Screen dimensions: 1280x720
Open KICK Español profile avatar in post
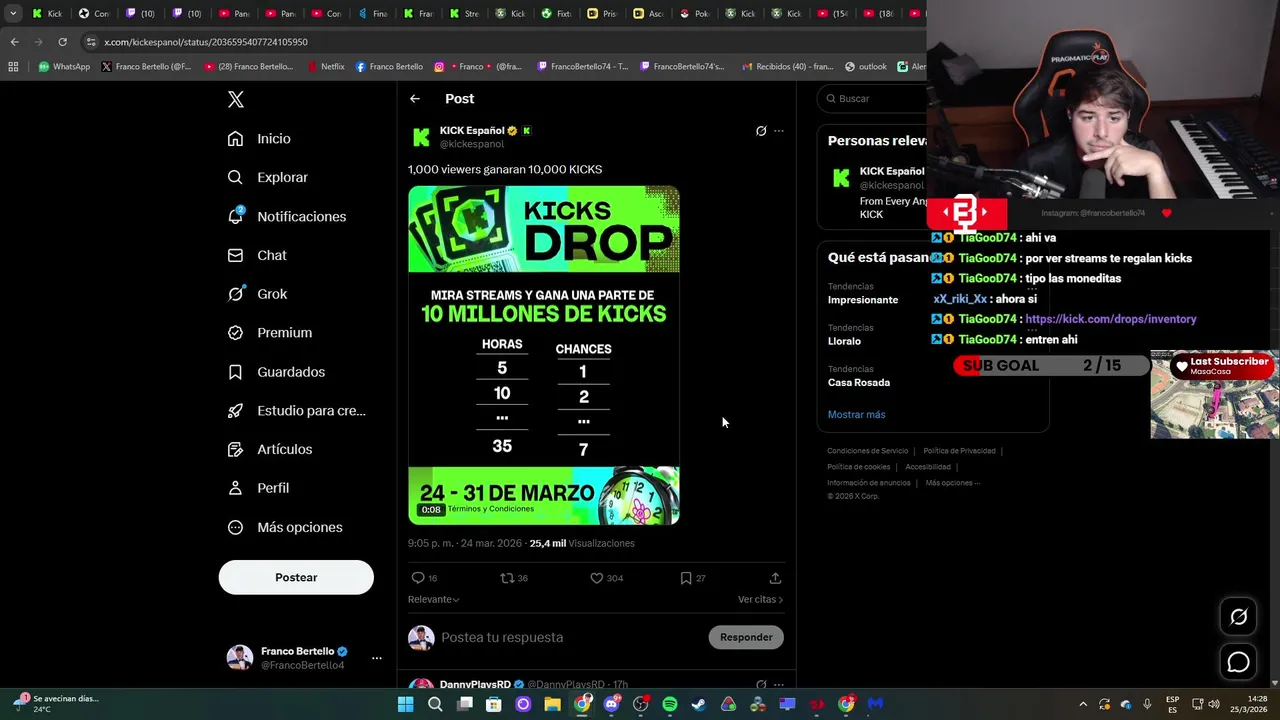[421, 137]
